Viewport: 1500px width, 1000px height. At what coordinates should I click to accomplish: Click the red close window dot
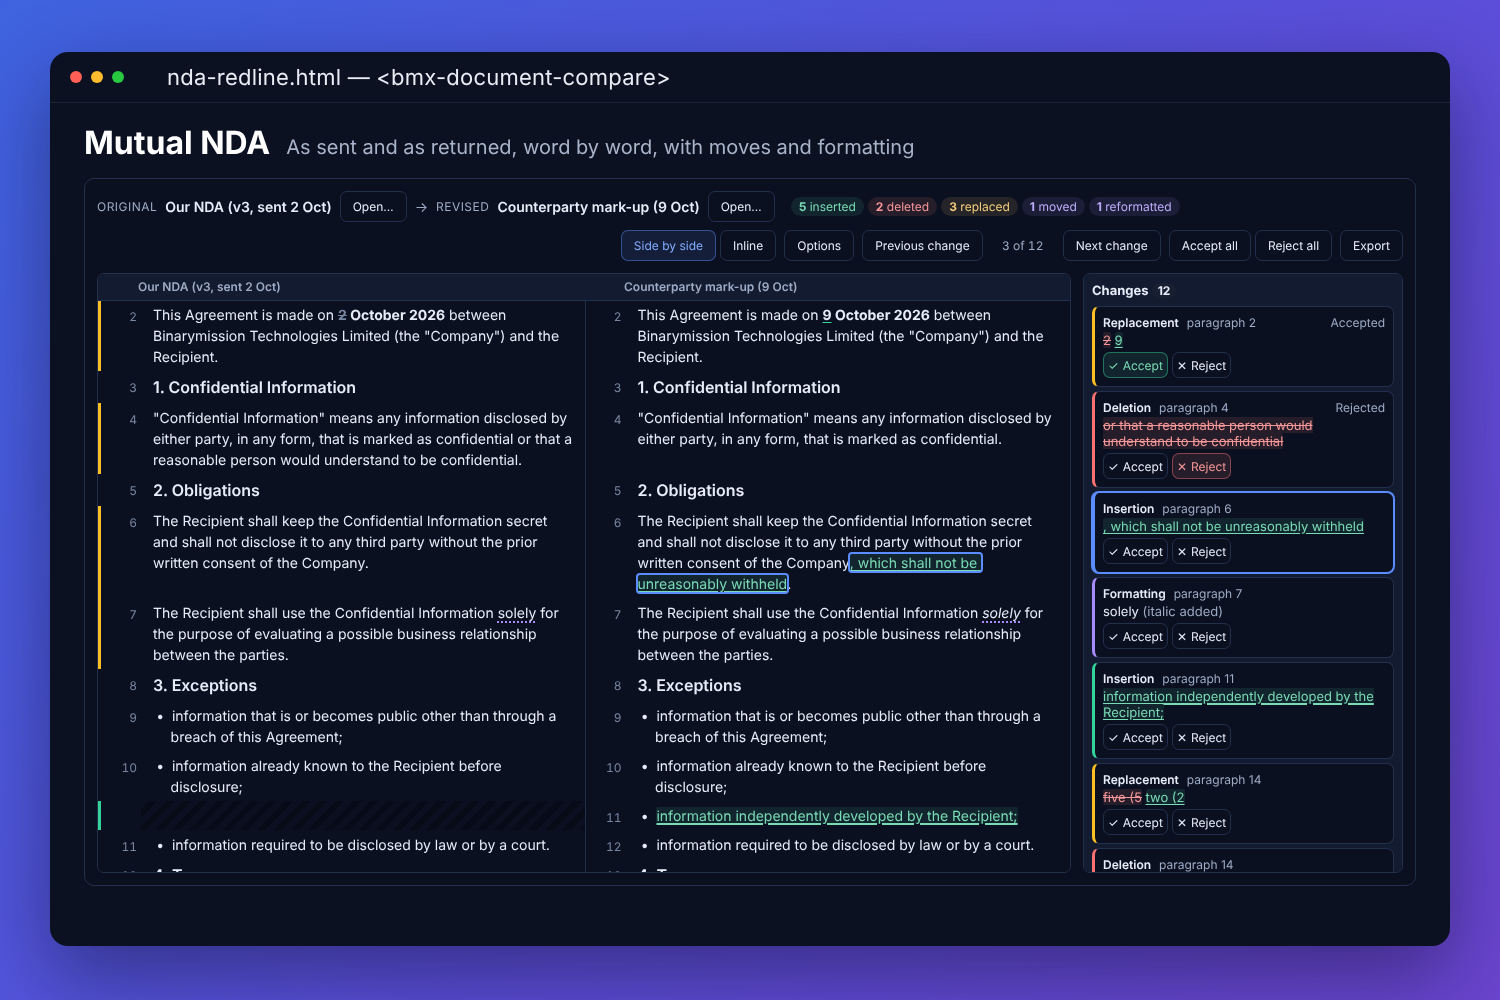76,77
